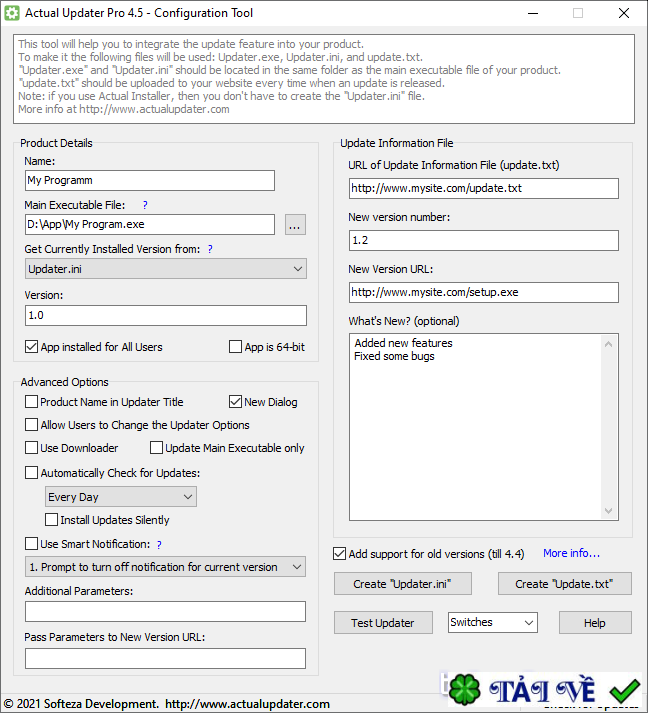Click the app icon in title bar
The image size is (648, 713).
click(x=12, y=13)
